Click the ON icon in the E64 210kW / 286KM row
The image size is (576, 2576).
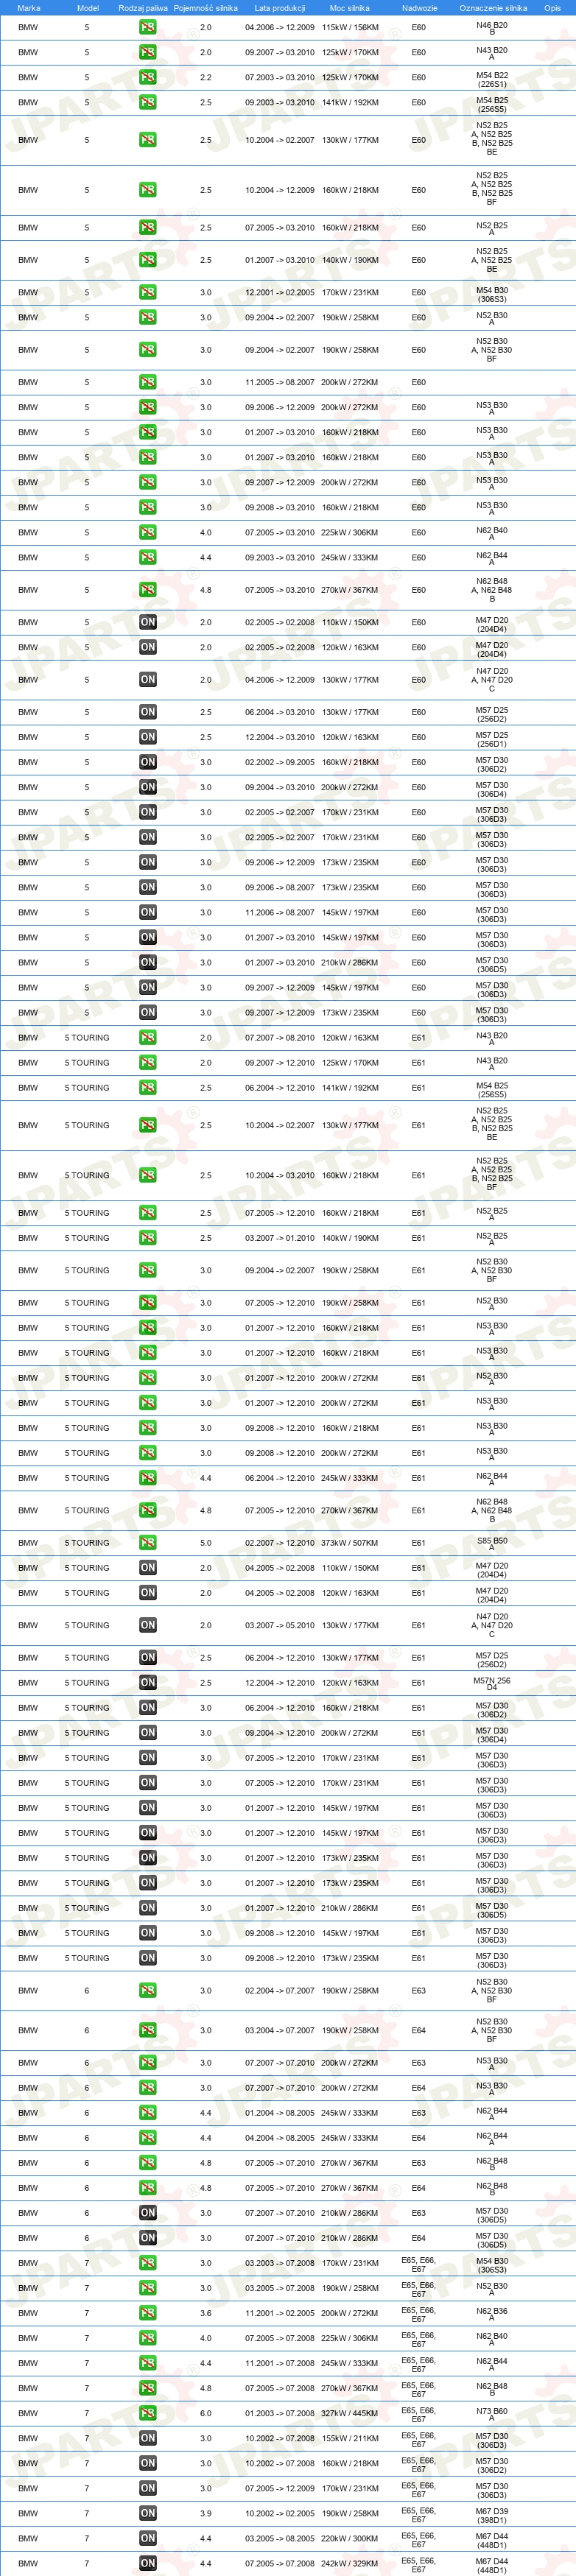click(148, 2237)
